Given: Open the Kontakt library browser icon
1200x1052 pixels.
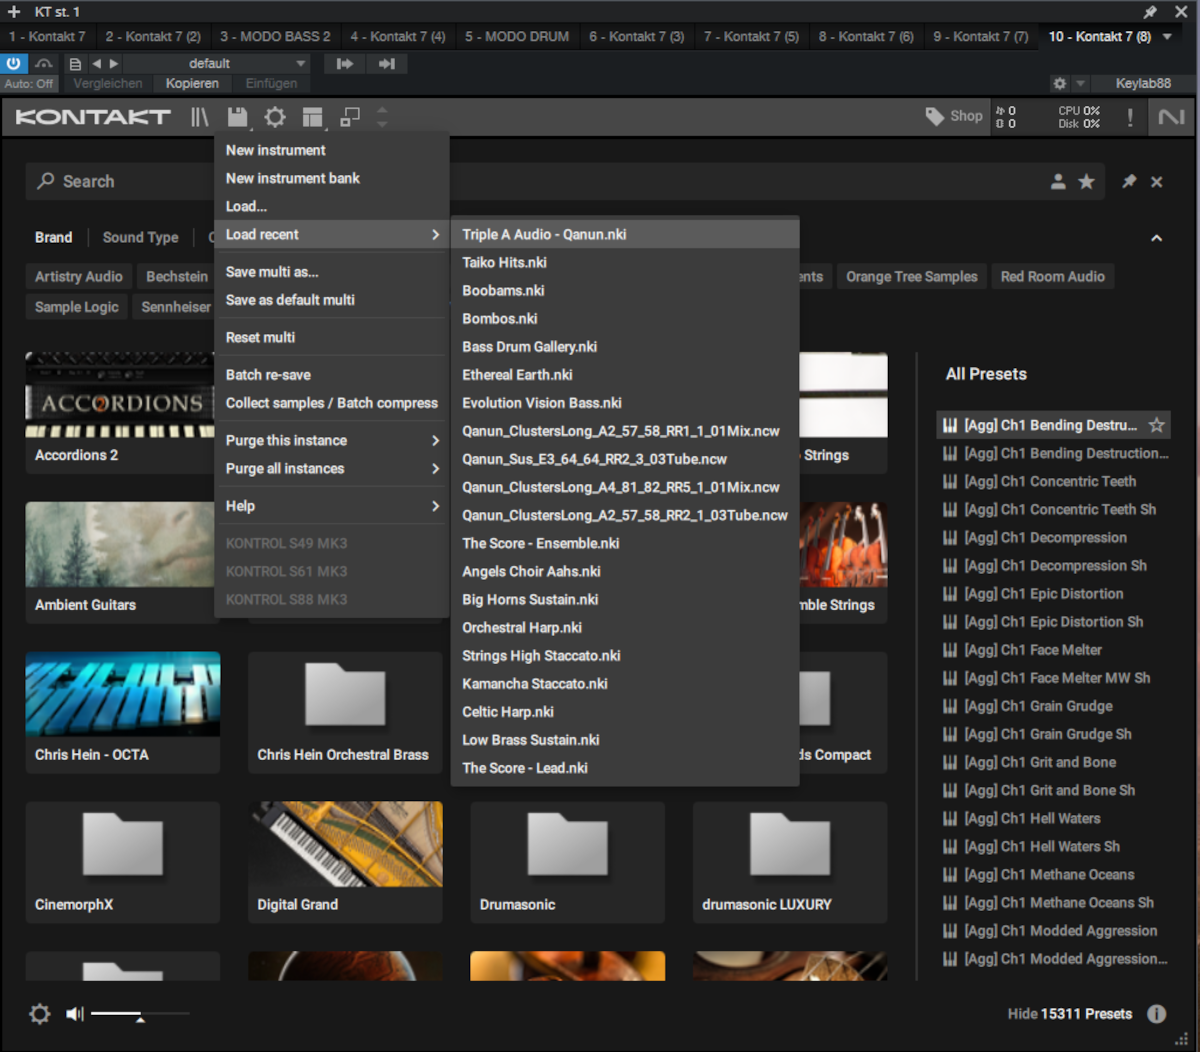Looking at the screenshot, I should click(x=200, y=117).
